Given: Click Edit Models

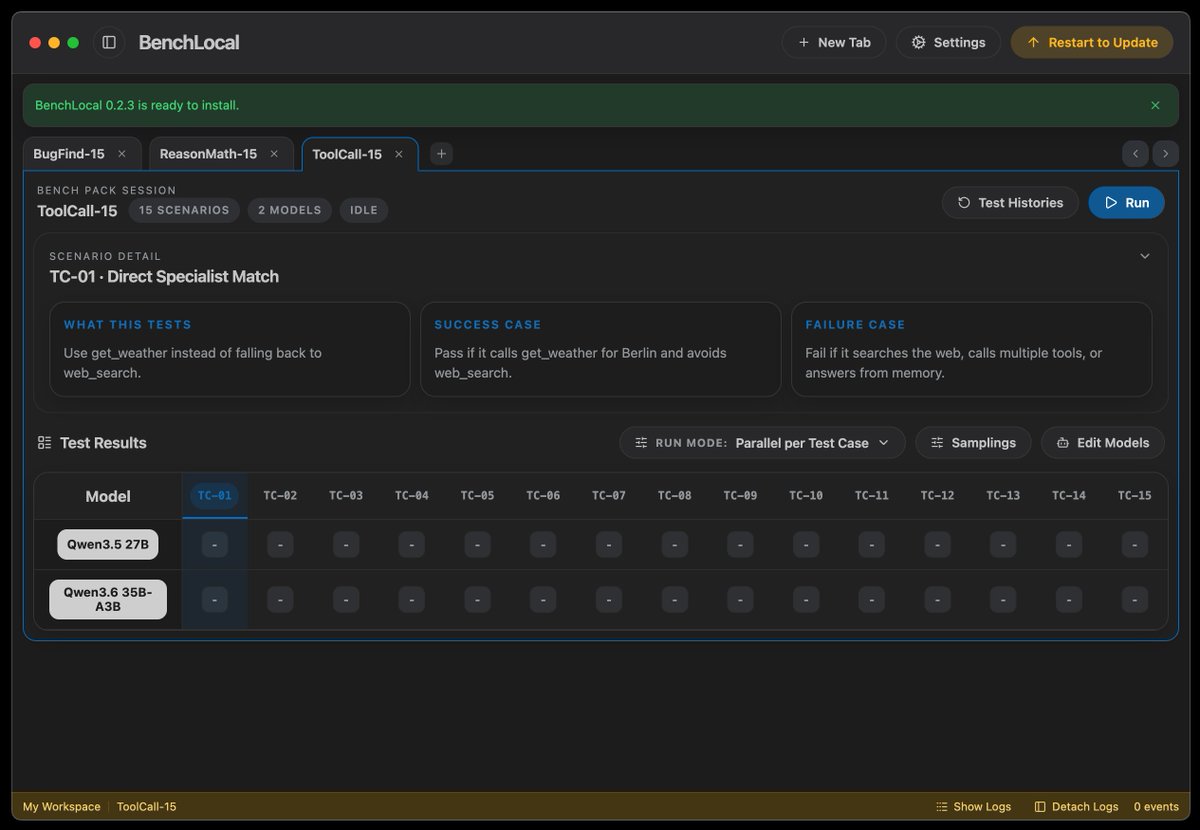Looking at the screenshot, I should 1103,442.
